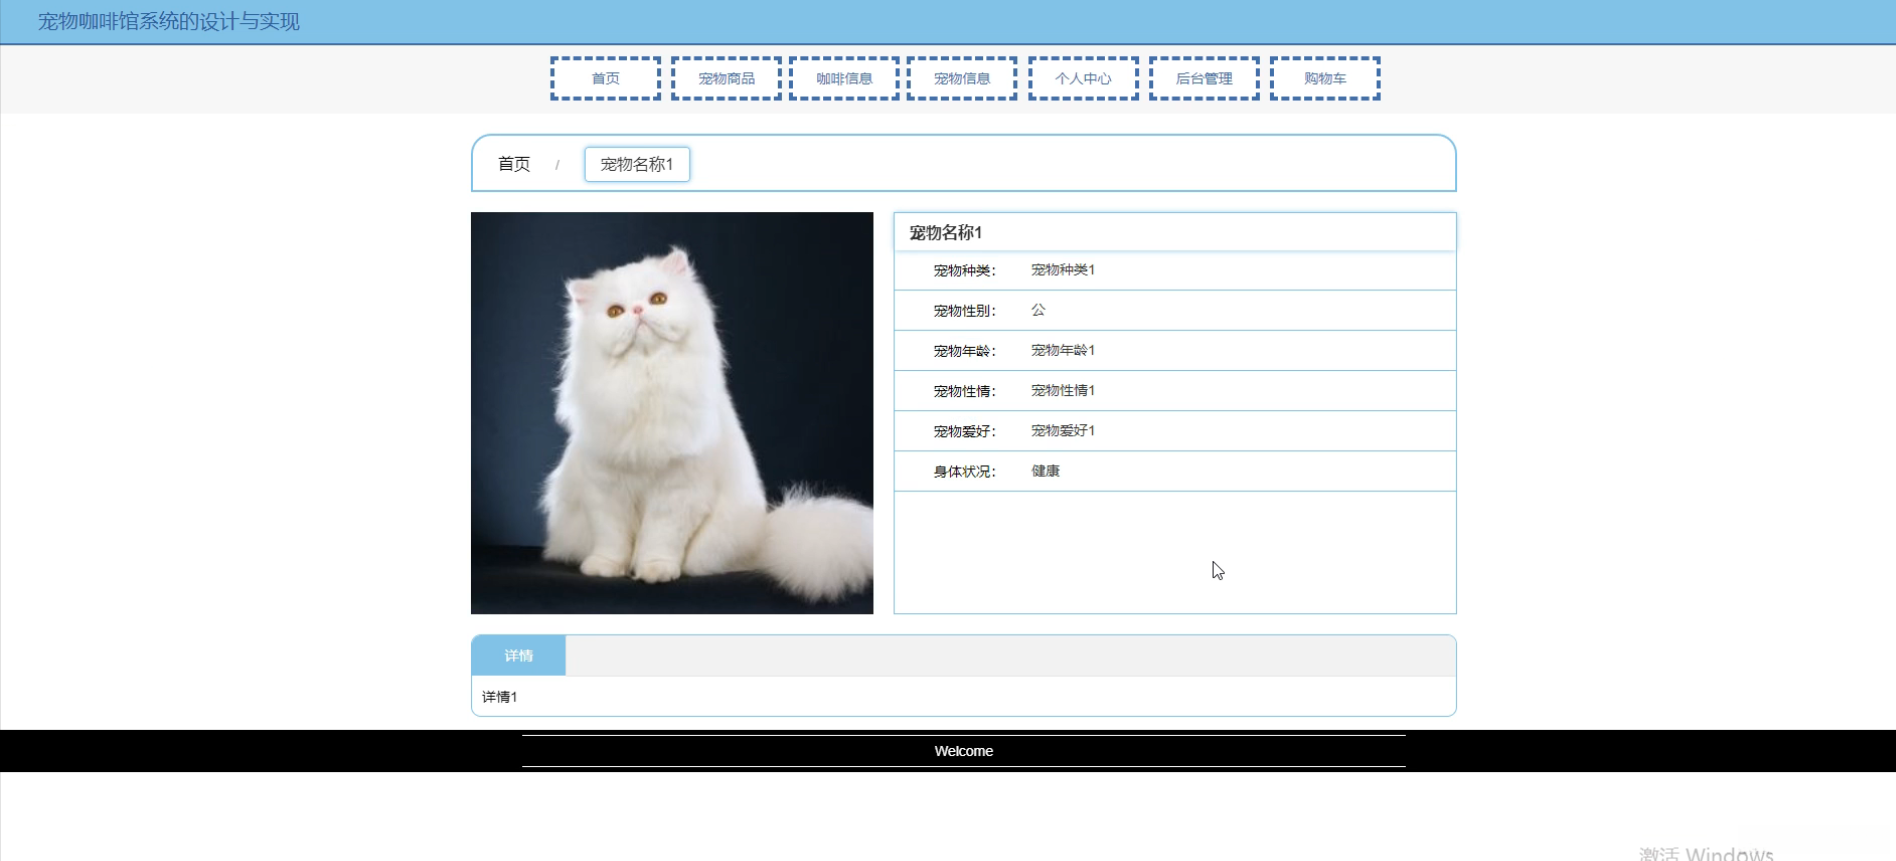This screenshot has height=861, width=1896.
Task: Click the 详情1 description text
Action: [x=500, y=697]
